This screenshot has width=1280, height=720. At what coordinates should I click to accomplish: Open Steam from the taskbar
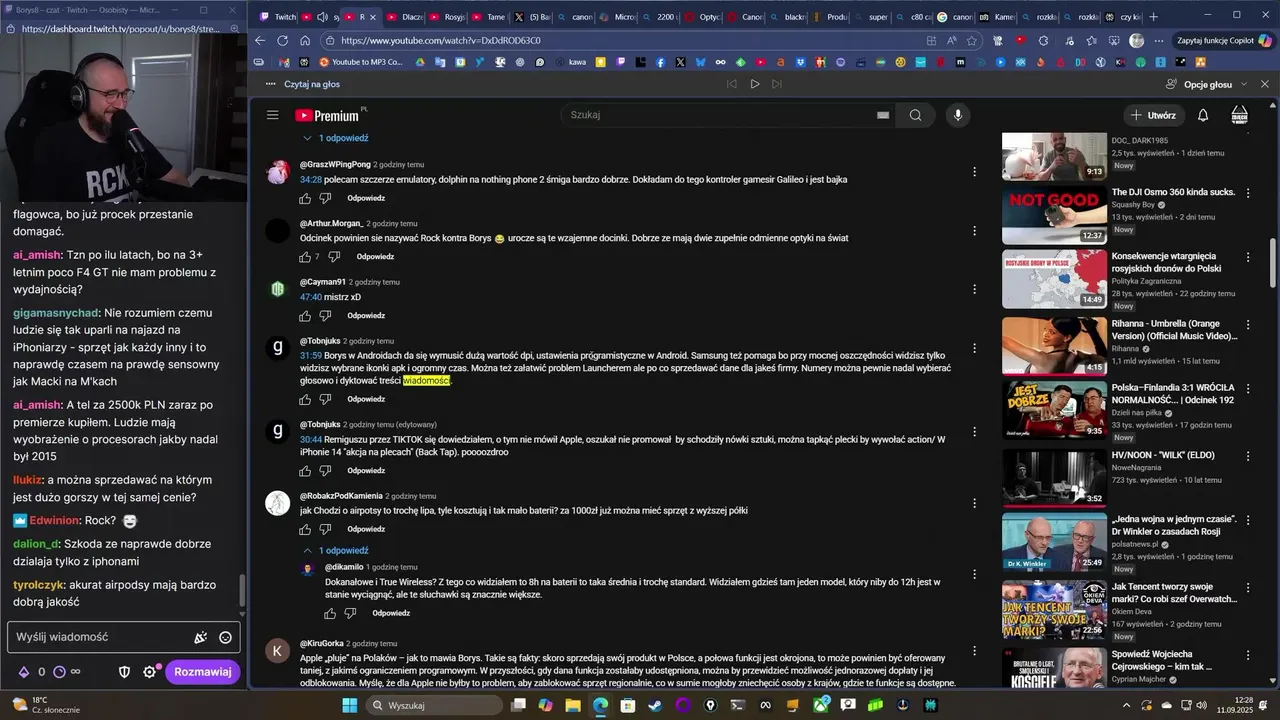[x=654, y=705]
